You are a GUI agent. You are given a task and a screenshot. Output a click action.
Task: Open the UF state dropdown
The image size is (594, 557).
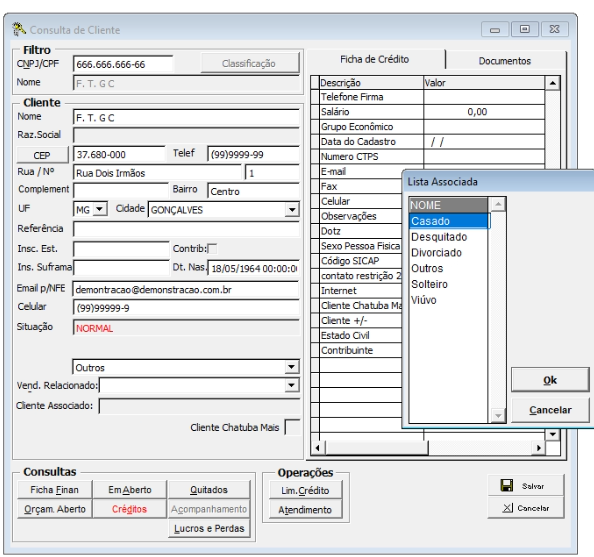click(100, 209)
